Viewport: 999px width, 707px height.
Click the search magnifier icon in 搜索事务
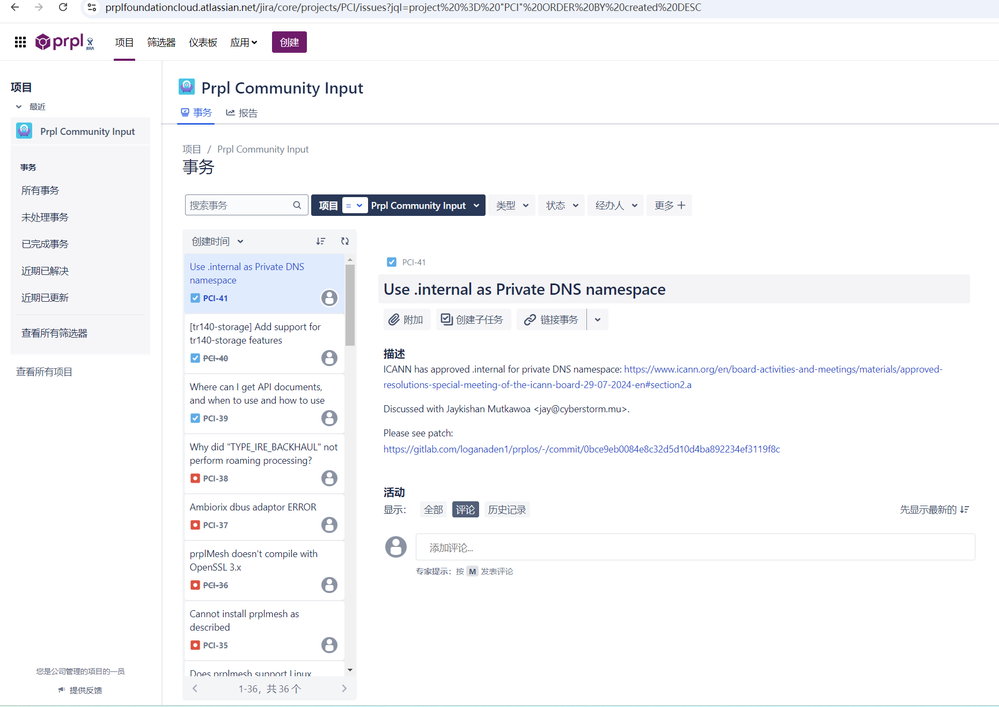pos(297,205)
